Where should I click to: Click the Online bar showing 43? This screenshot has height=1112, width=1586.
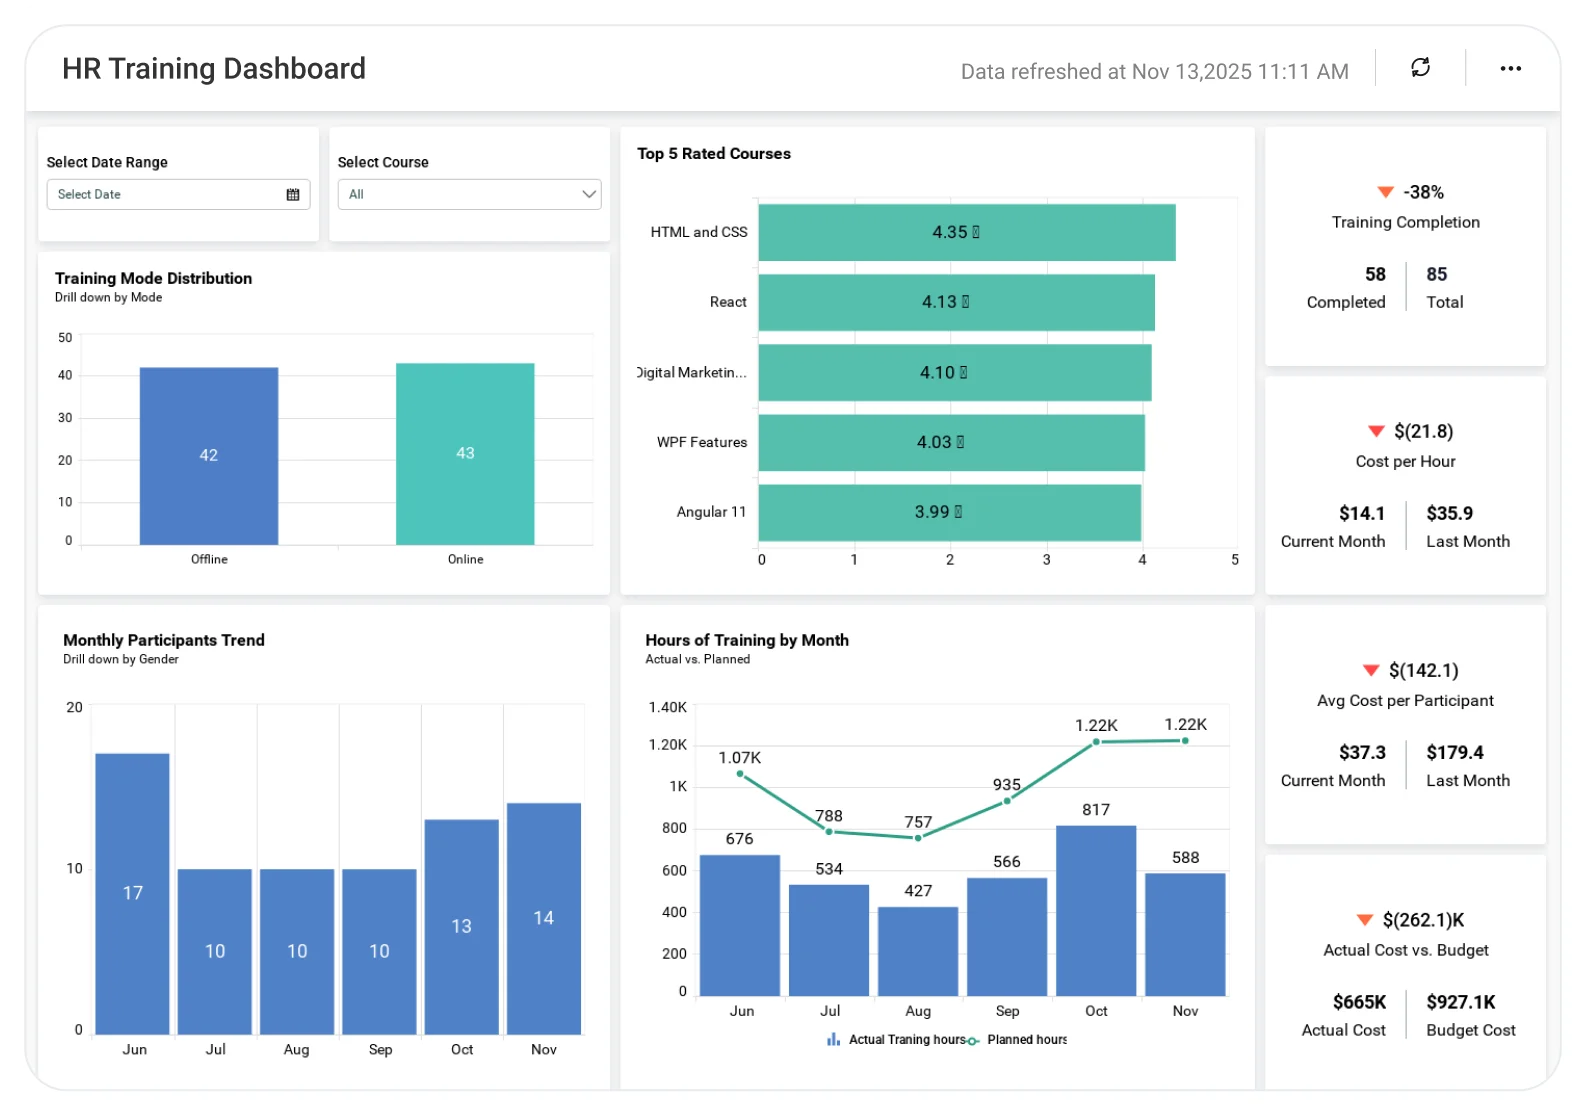pyautogui.click(x=465, y=454)
